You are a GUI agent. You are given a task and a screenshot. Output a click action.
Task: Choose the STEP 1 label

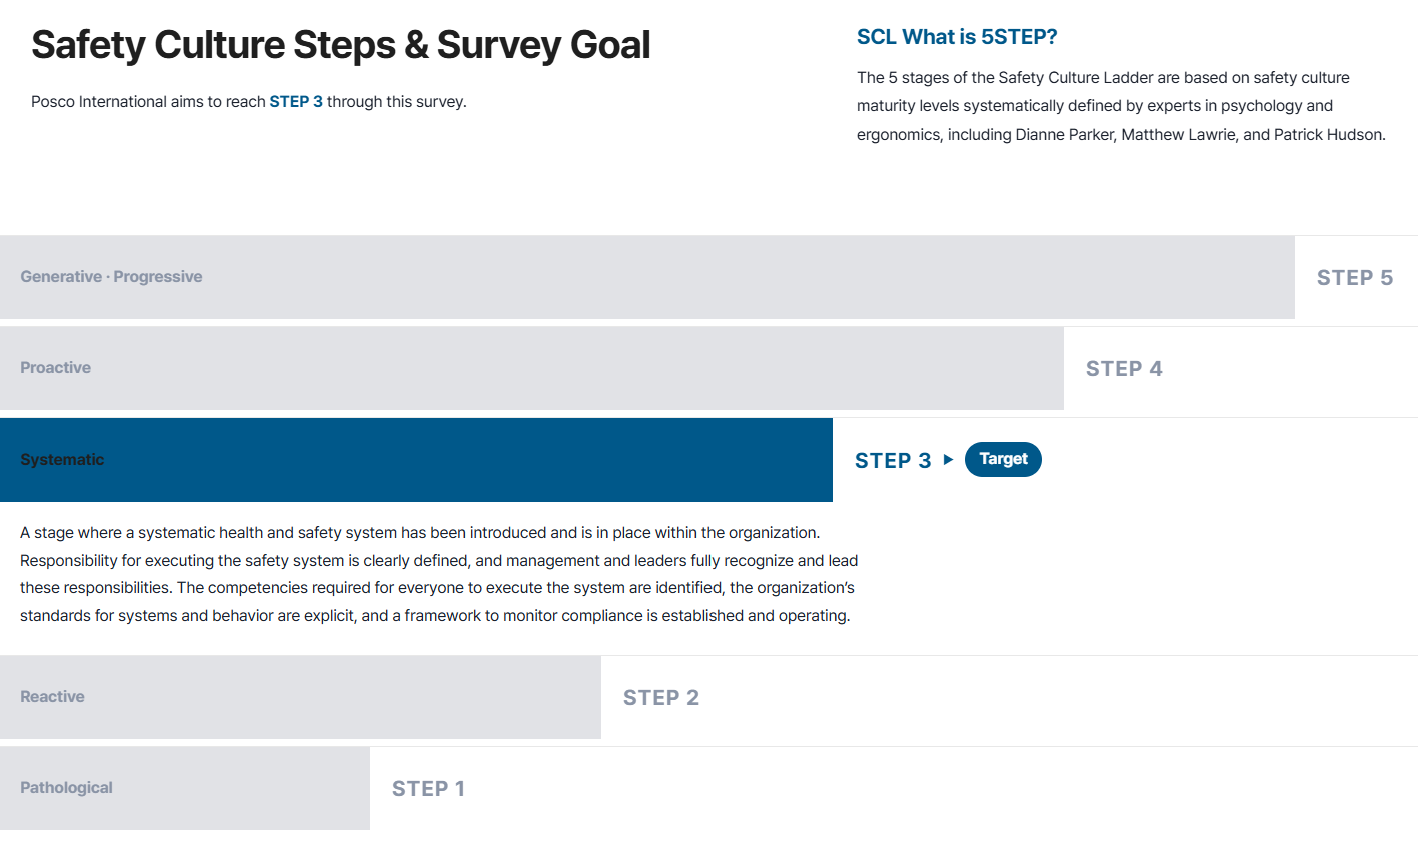tap(428, 789)
